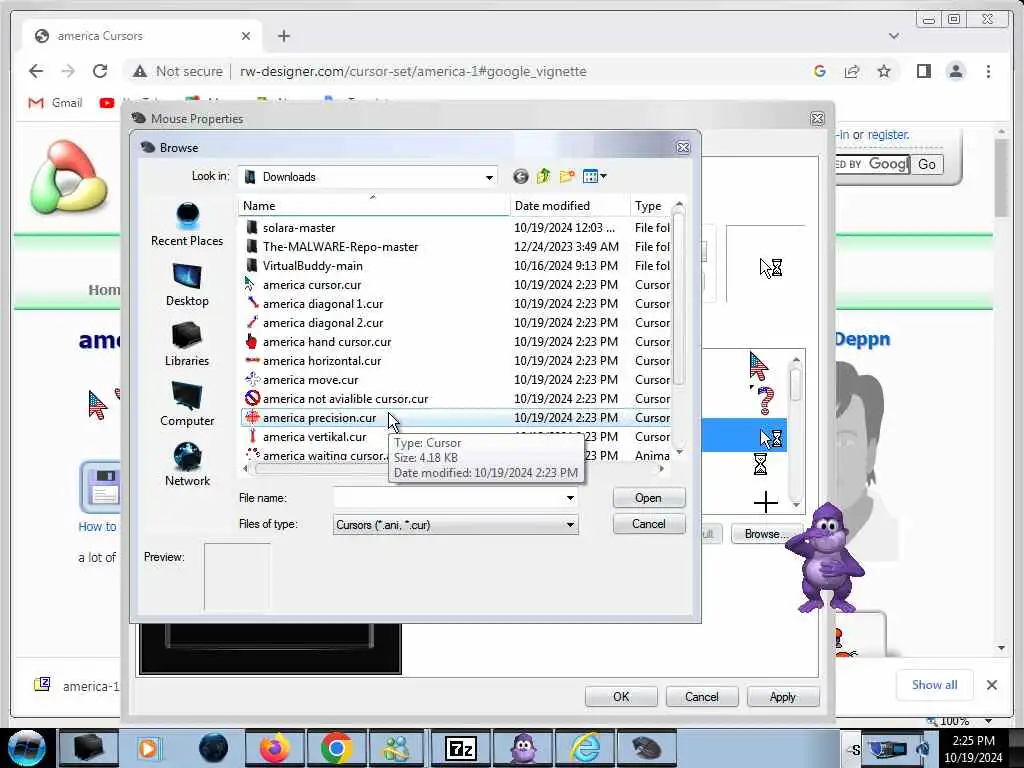This screenshot has width=1024, height=768.
Task: Go up one folder level in Browse
Action: [x=543, y=176]
